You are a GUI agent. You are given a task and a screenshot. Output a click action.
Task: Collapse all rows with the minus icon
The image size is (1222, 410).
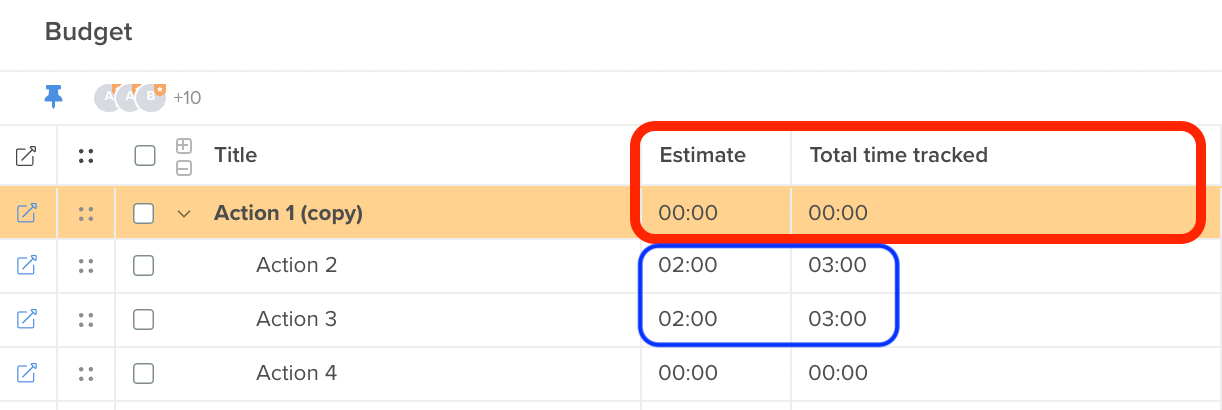[184, 168]
